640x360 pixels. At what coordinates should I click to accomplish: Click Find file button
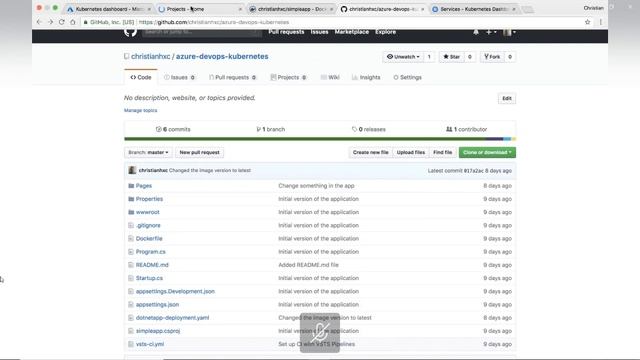[442, 152]
